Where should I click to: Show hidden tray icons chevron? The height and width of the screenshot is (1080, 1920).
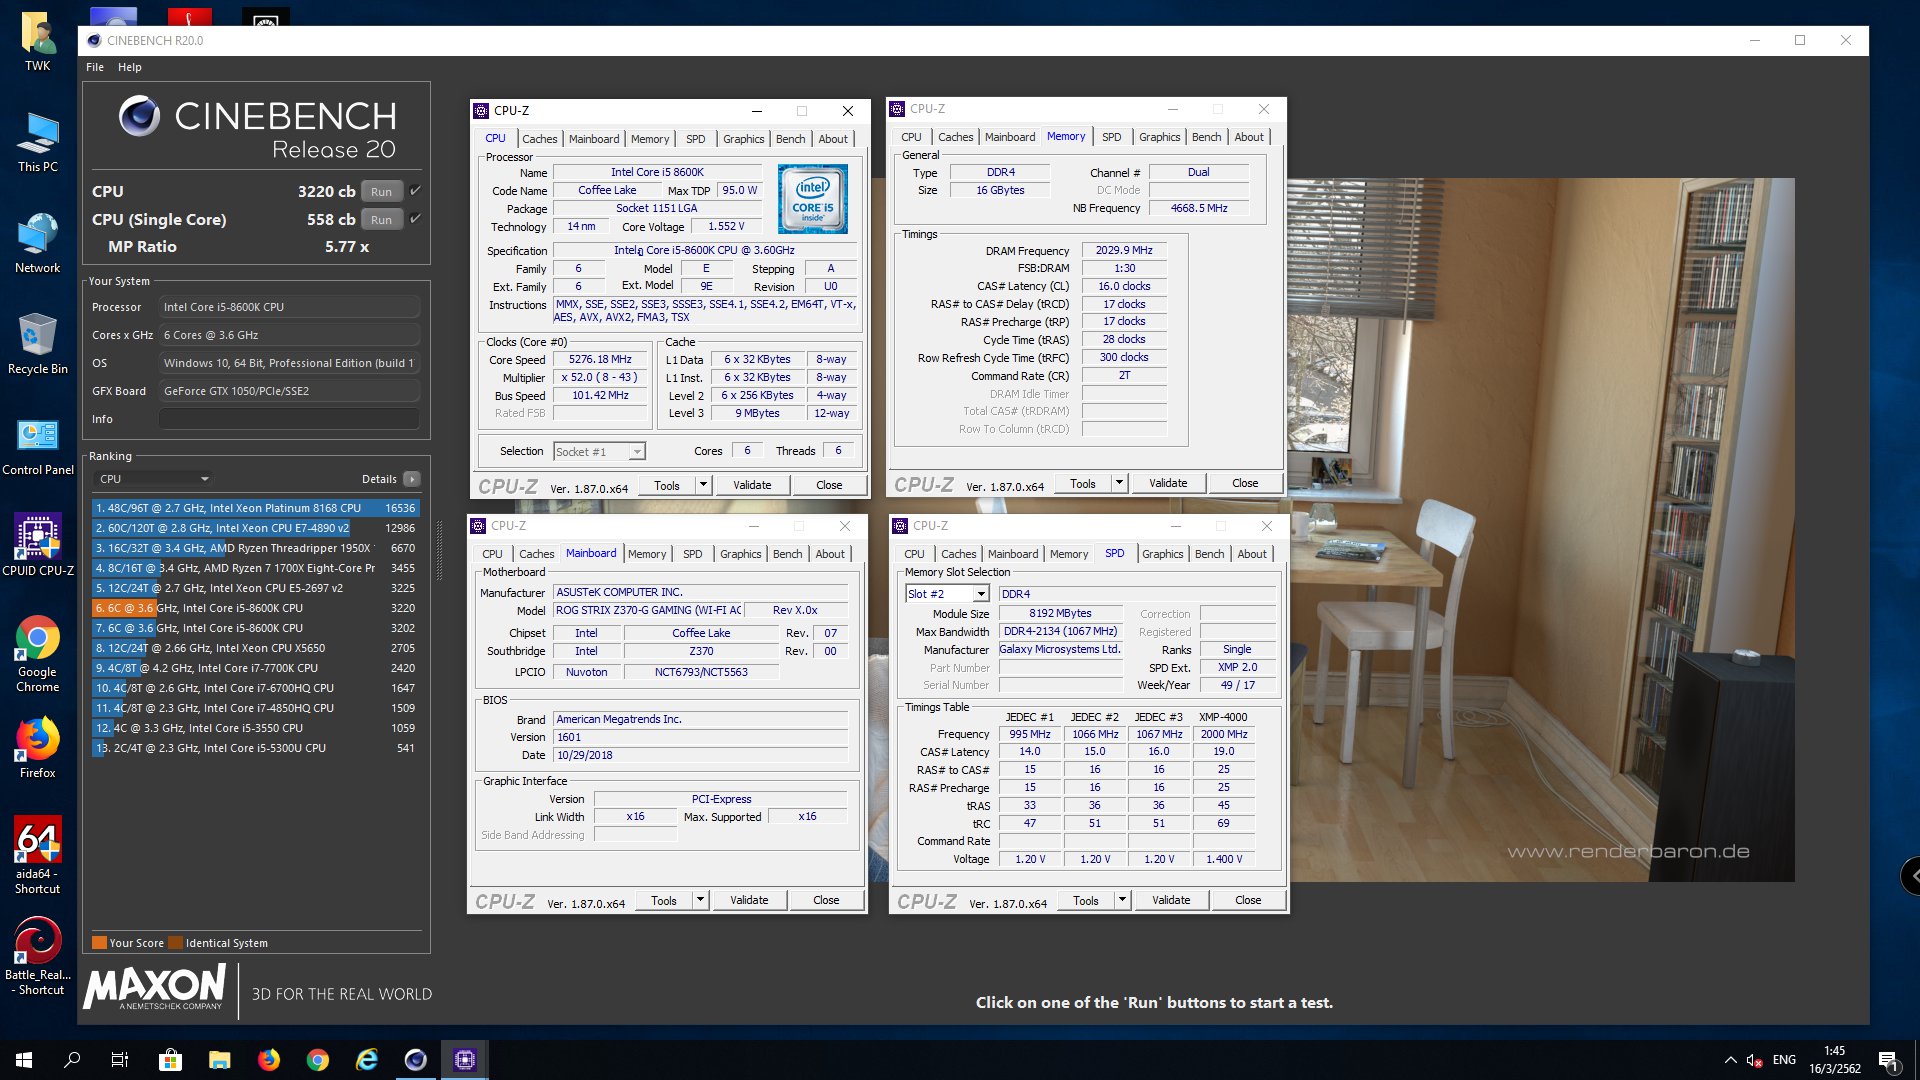point(1730,1060)
